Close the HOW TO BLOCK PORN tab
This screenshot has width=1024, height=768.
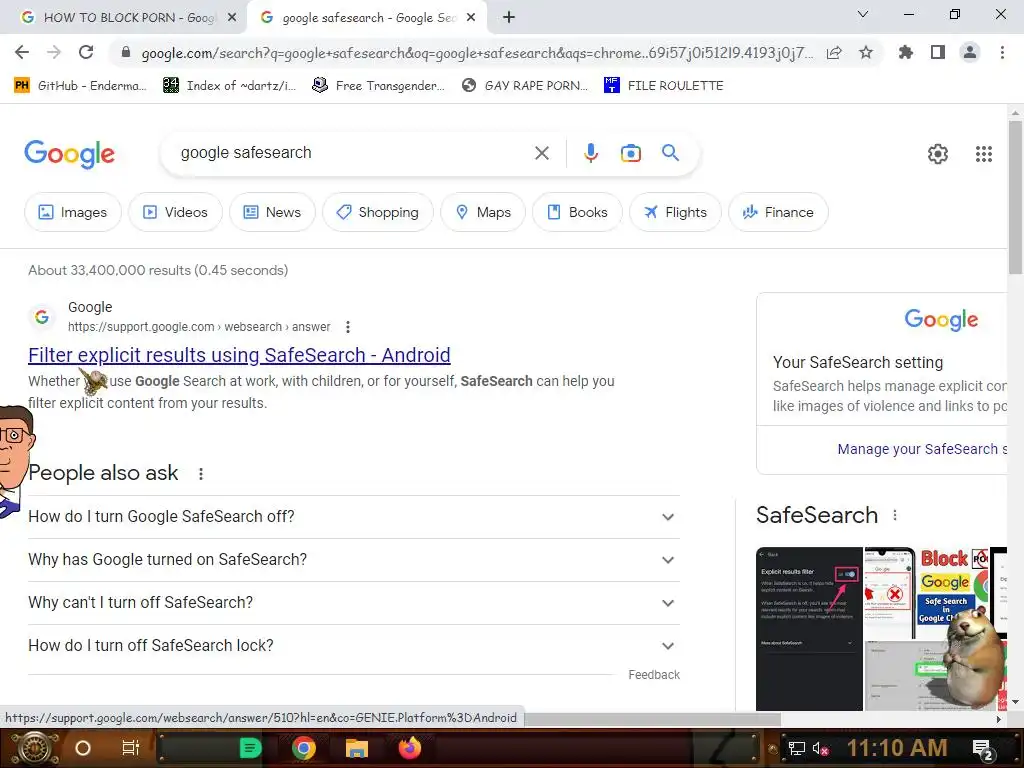pos(232,18)
